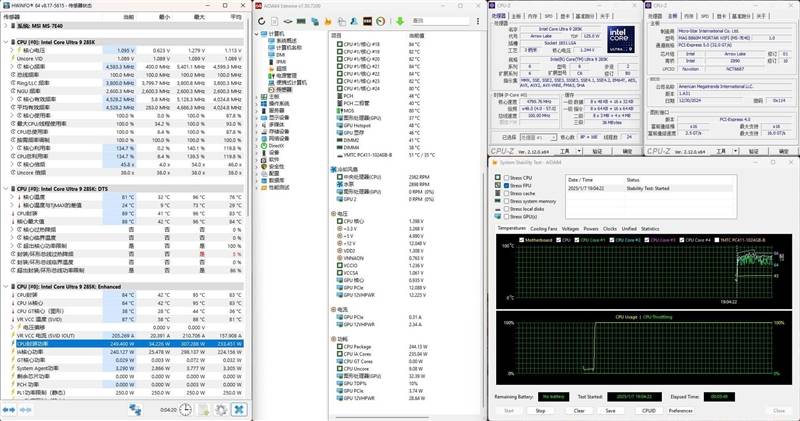Click the Save button in System Stability Test
800x421 pixels.
610,411
